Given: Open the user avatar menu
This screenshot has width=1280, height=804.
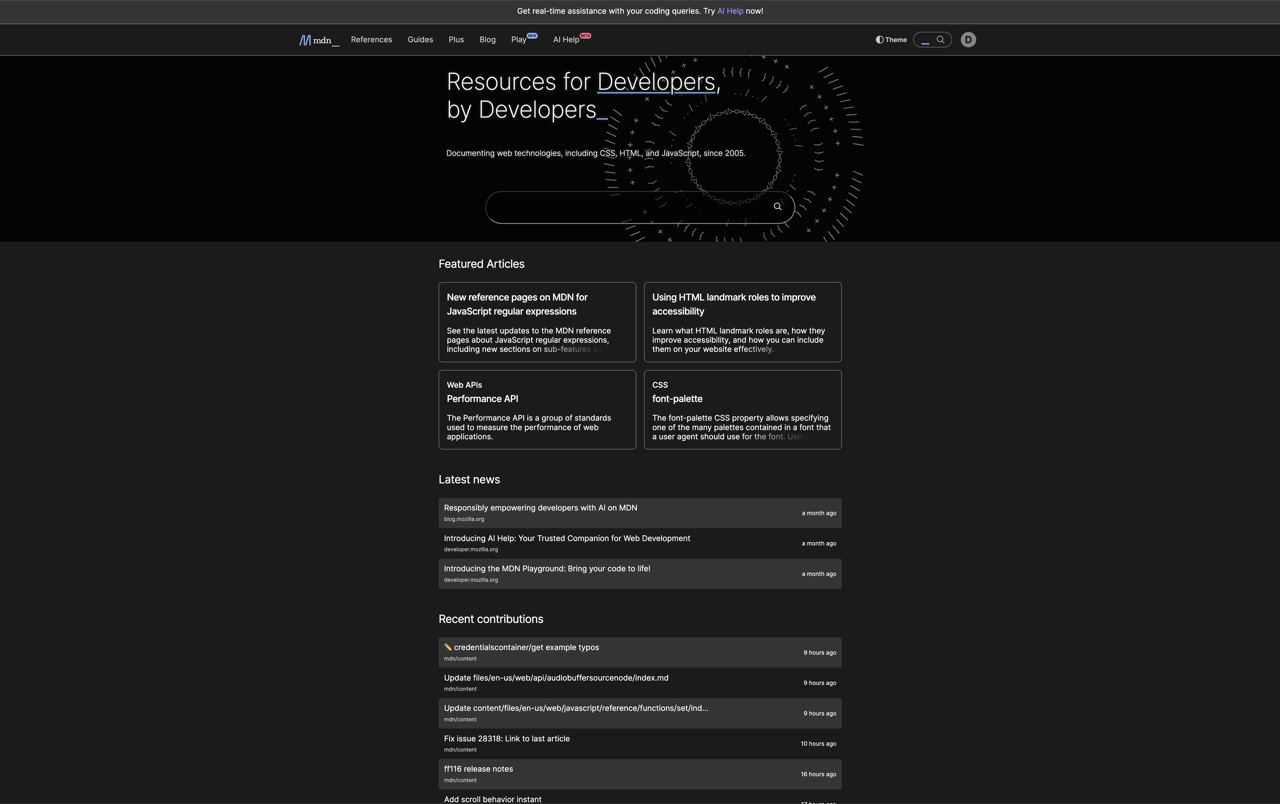Looking at the screenshot, I should click(x=968, y=40).
